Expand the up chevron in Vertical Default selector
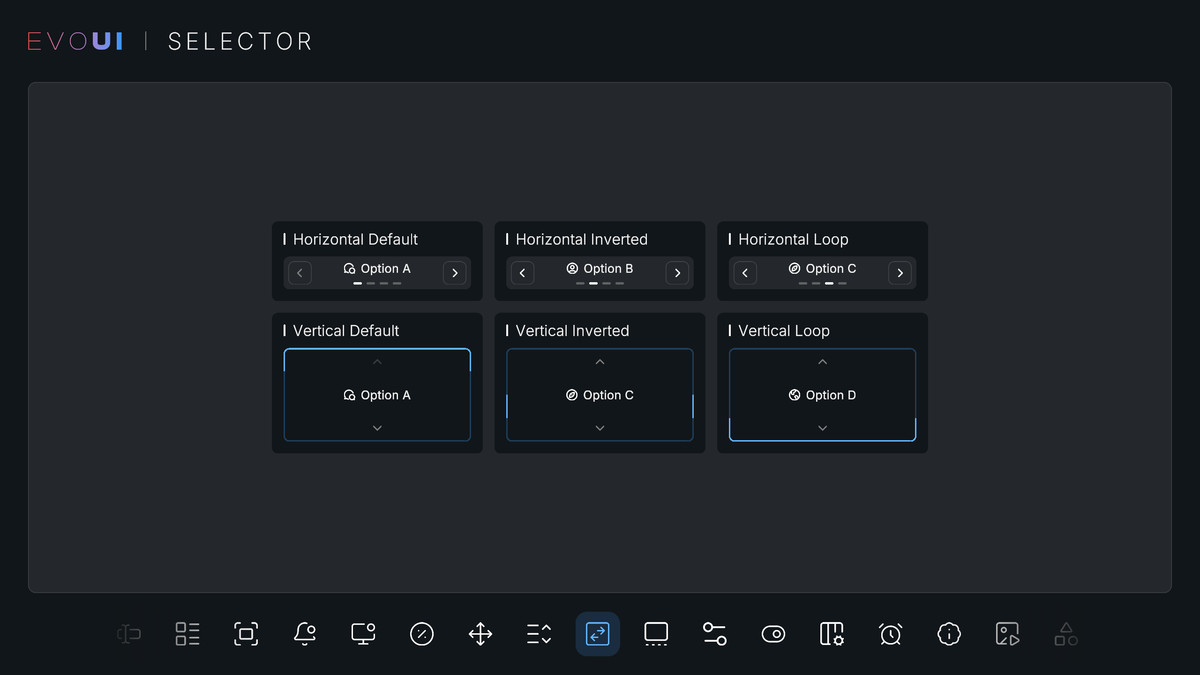The height and width of the screenshot is (675, 1200). pos(377,361)
